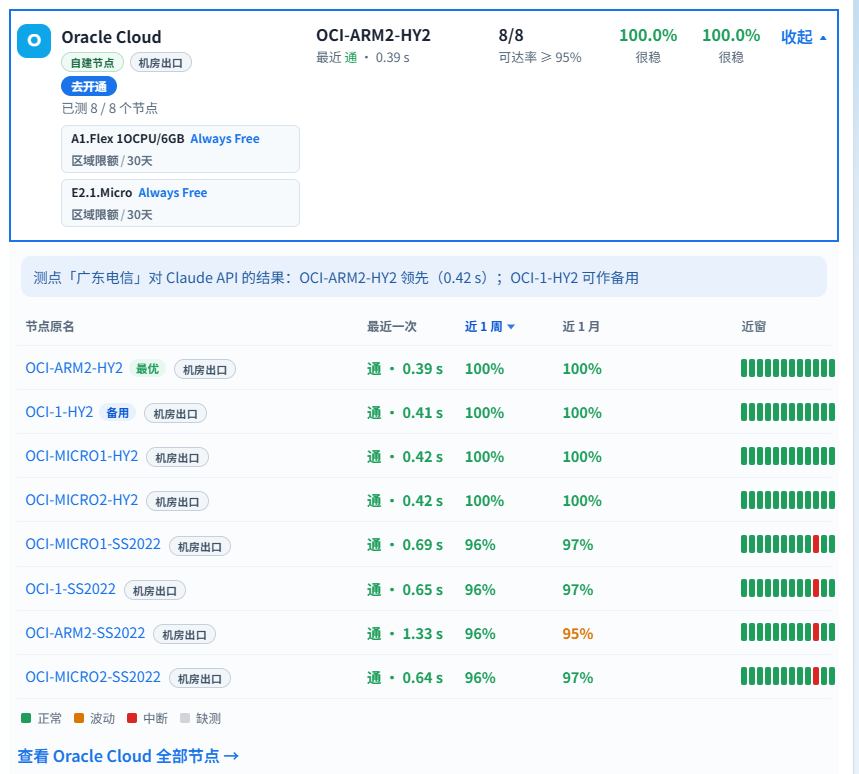Open the OCI-ARM2-SS2022 node link
The image size is (859, 774).
85,633
